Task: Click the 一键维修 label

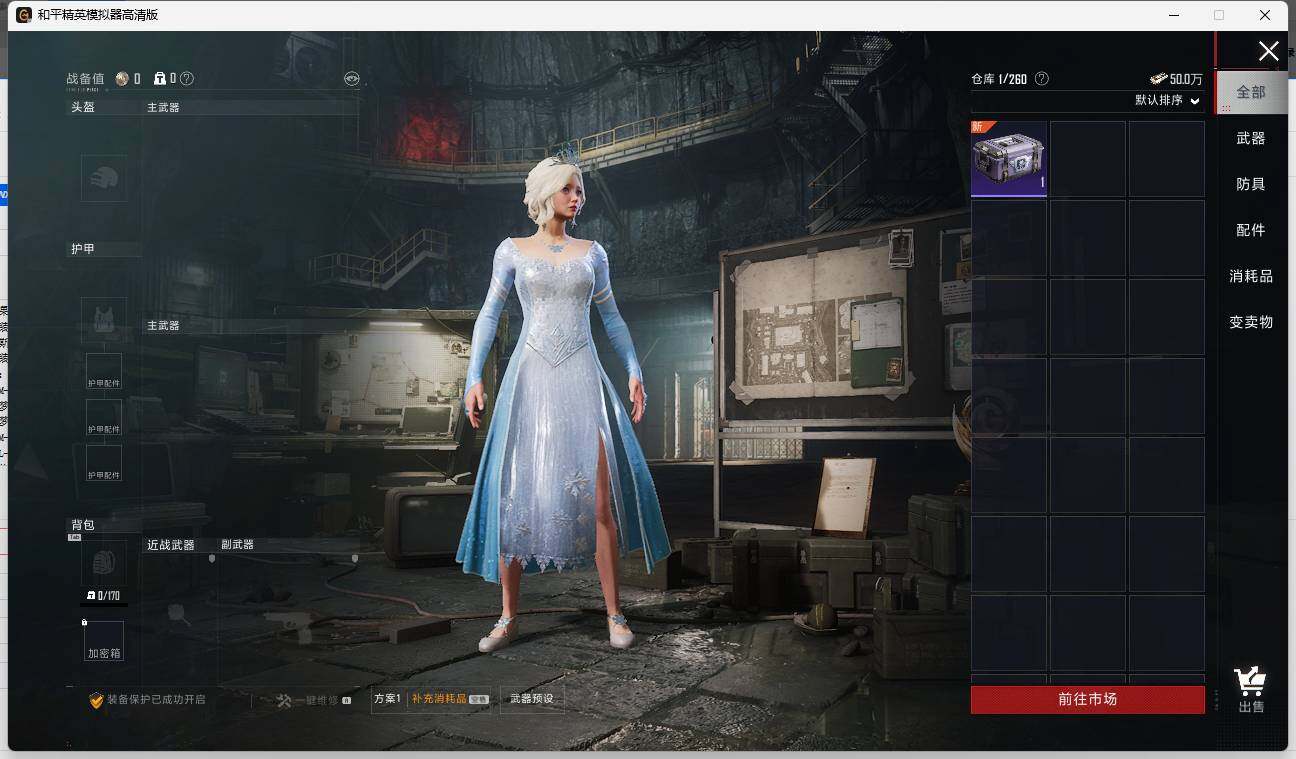Action: (315, 700)
